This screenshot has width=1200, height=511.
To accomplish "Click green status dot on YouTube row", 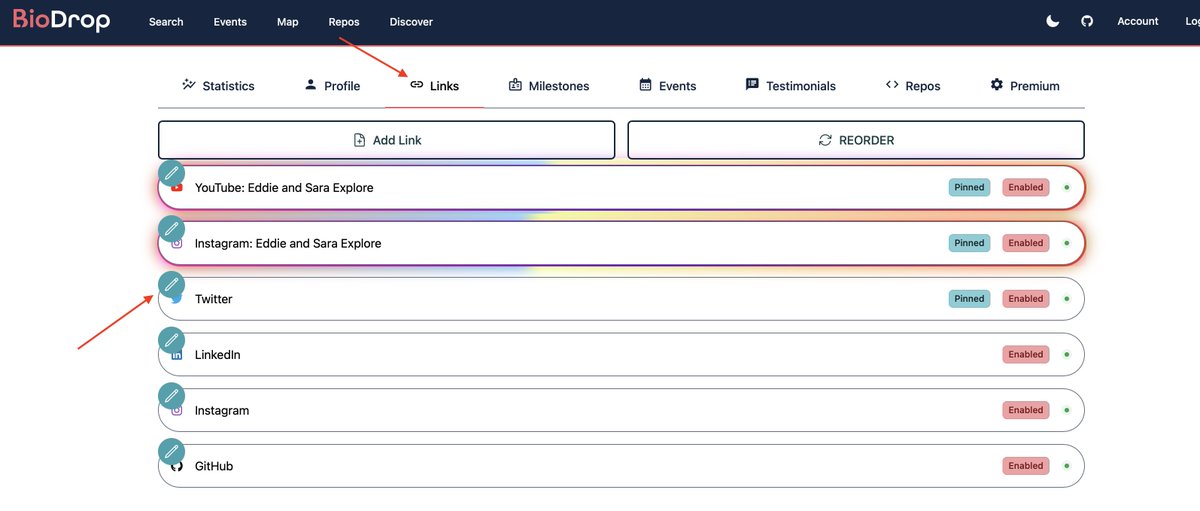I will pyautogui.click(x=1066, y=187).
